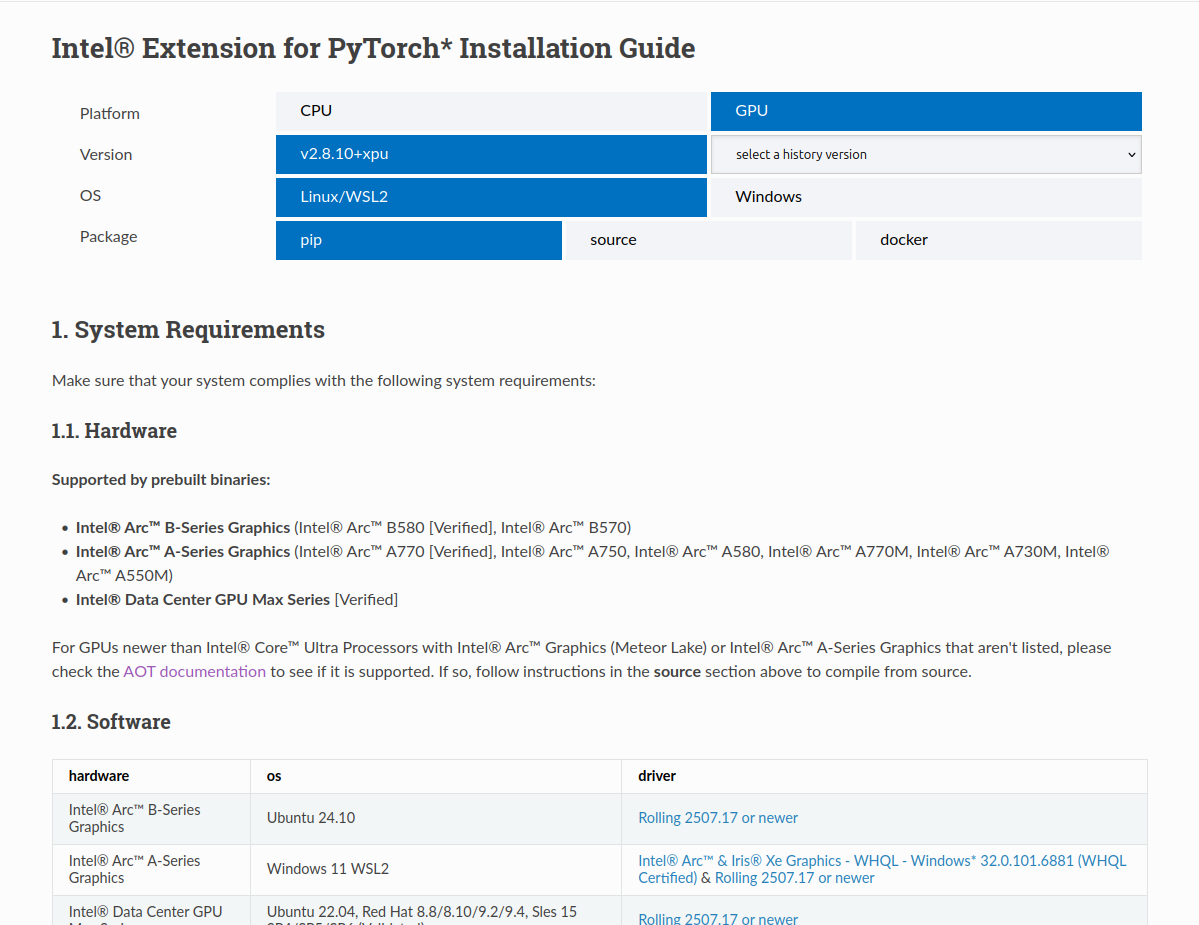Click the 1.2. Software heading

pos(111,722)
